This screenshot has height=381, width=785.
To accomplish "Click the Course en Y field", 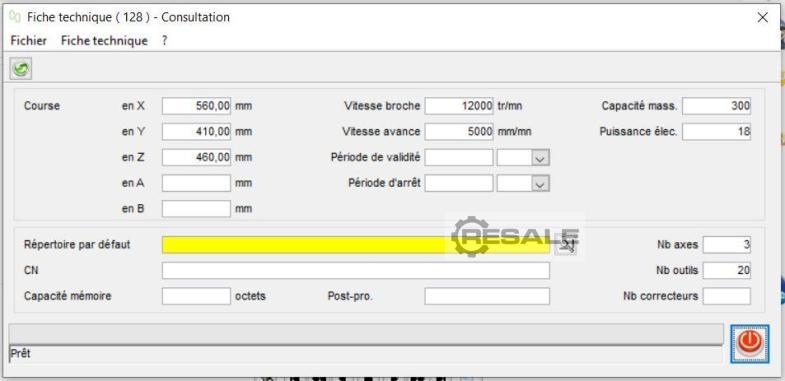I will (196, 132).
